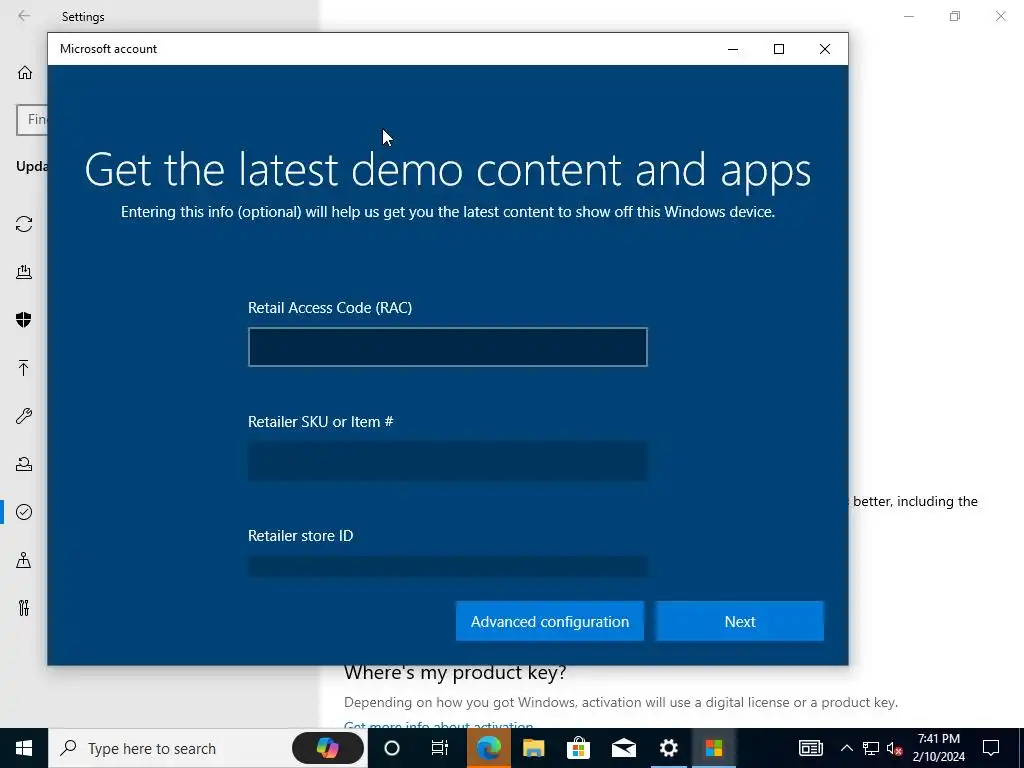Click the Advanced configuration button
This screenshot has width=1024, height=768.
(x=550, y=621)
